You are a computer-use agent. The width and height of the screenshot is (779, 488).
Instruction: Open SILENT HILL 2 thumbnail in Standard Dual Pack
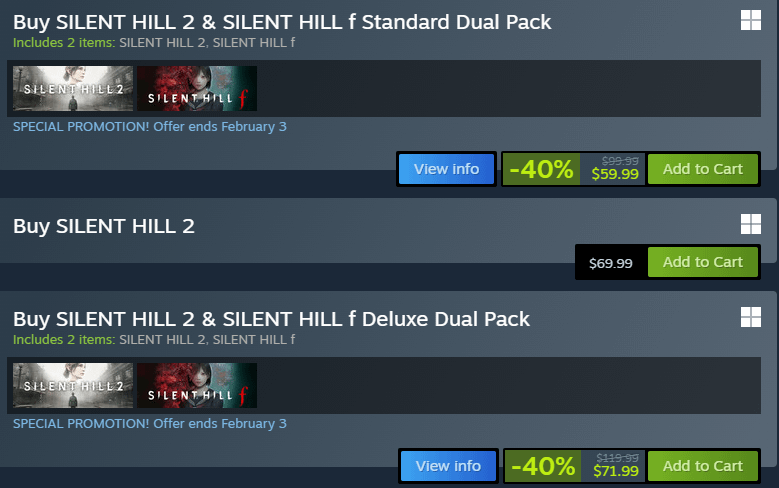[73, 88]
